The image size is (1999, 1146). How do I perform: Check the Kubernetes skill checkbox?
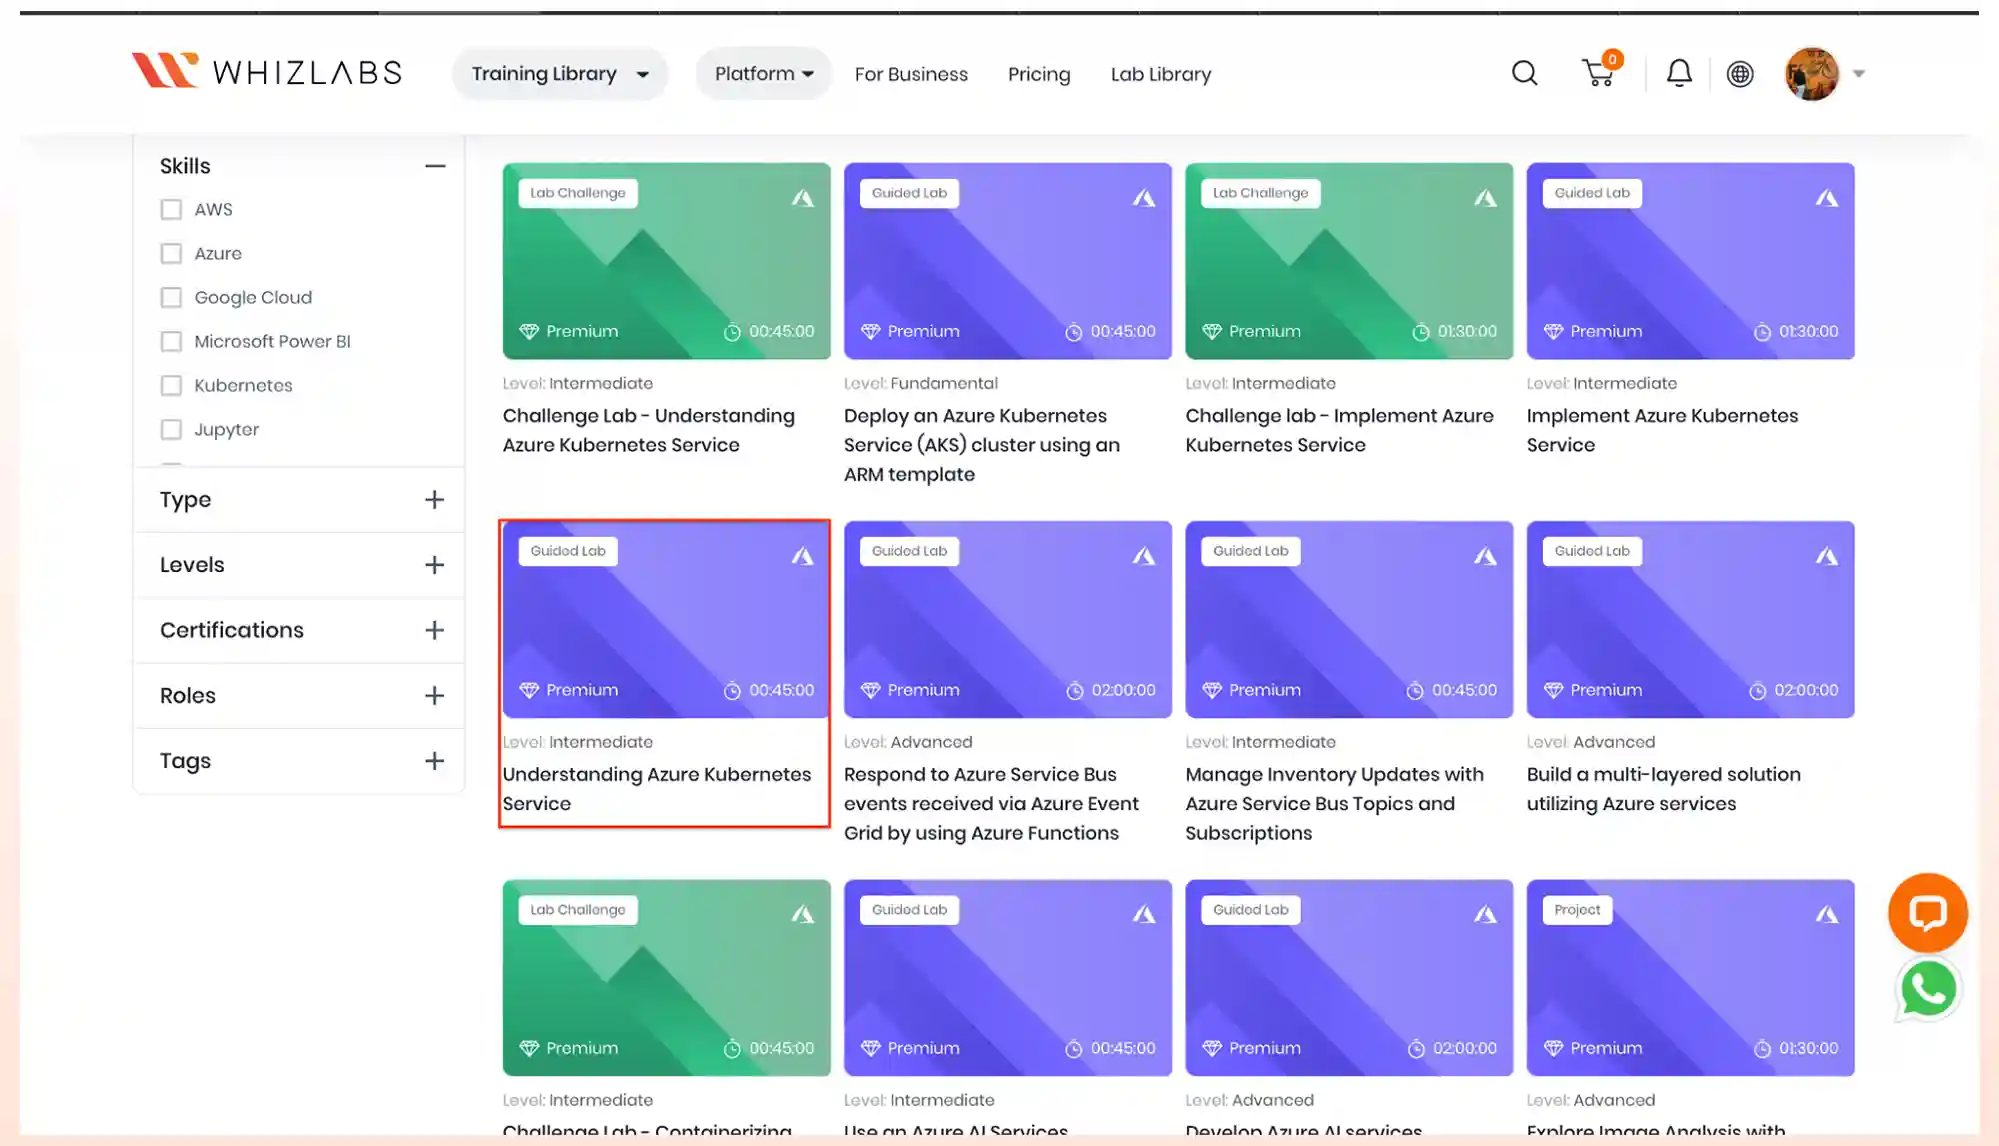point(171,385)
